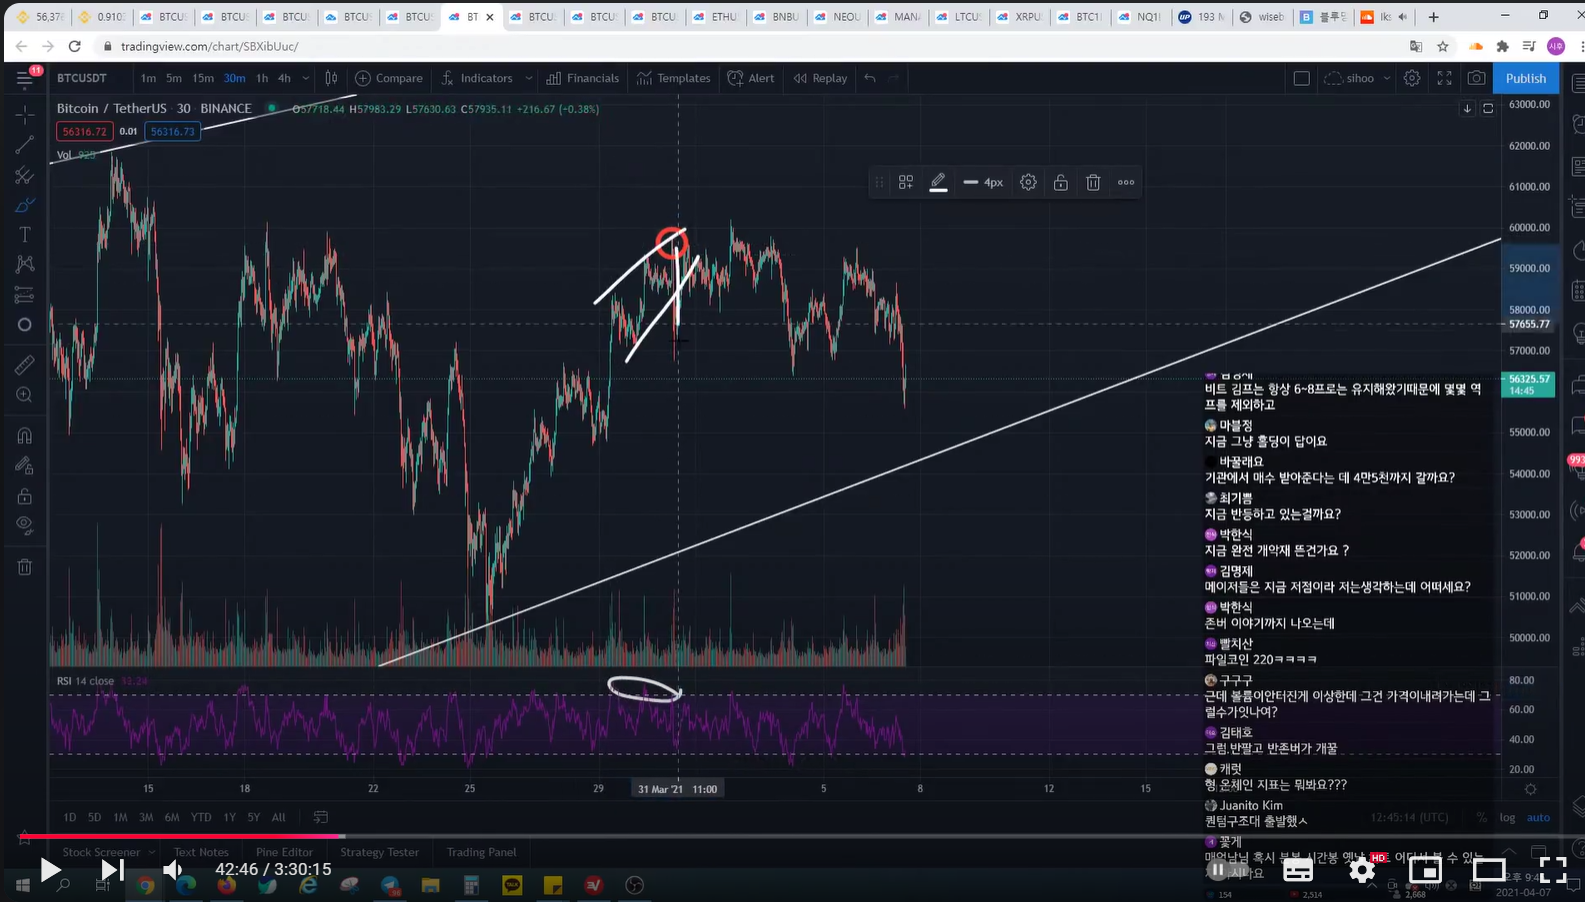Open the Strategy Tester tab
Viewport: 1585px width, 902px height.
[379, 852]
